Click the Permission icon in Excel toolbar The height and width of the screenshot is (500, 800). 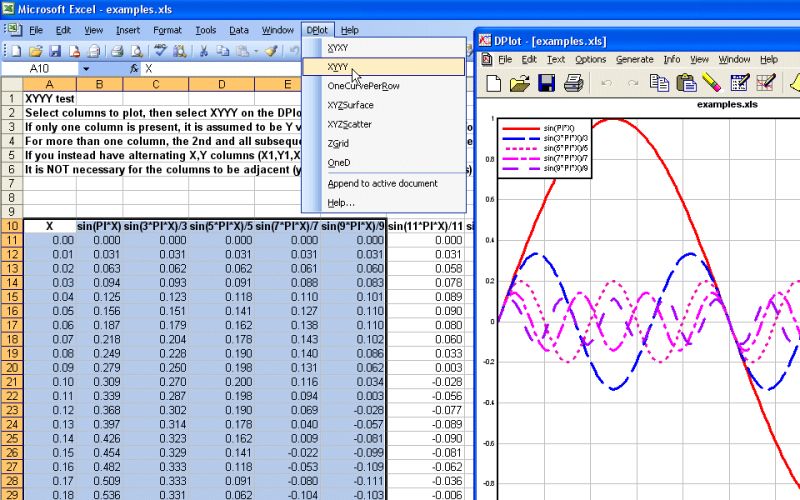(74, 51)
